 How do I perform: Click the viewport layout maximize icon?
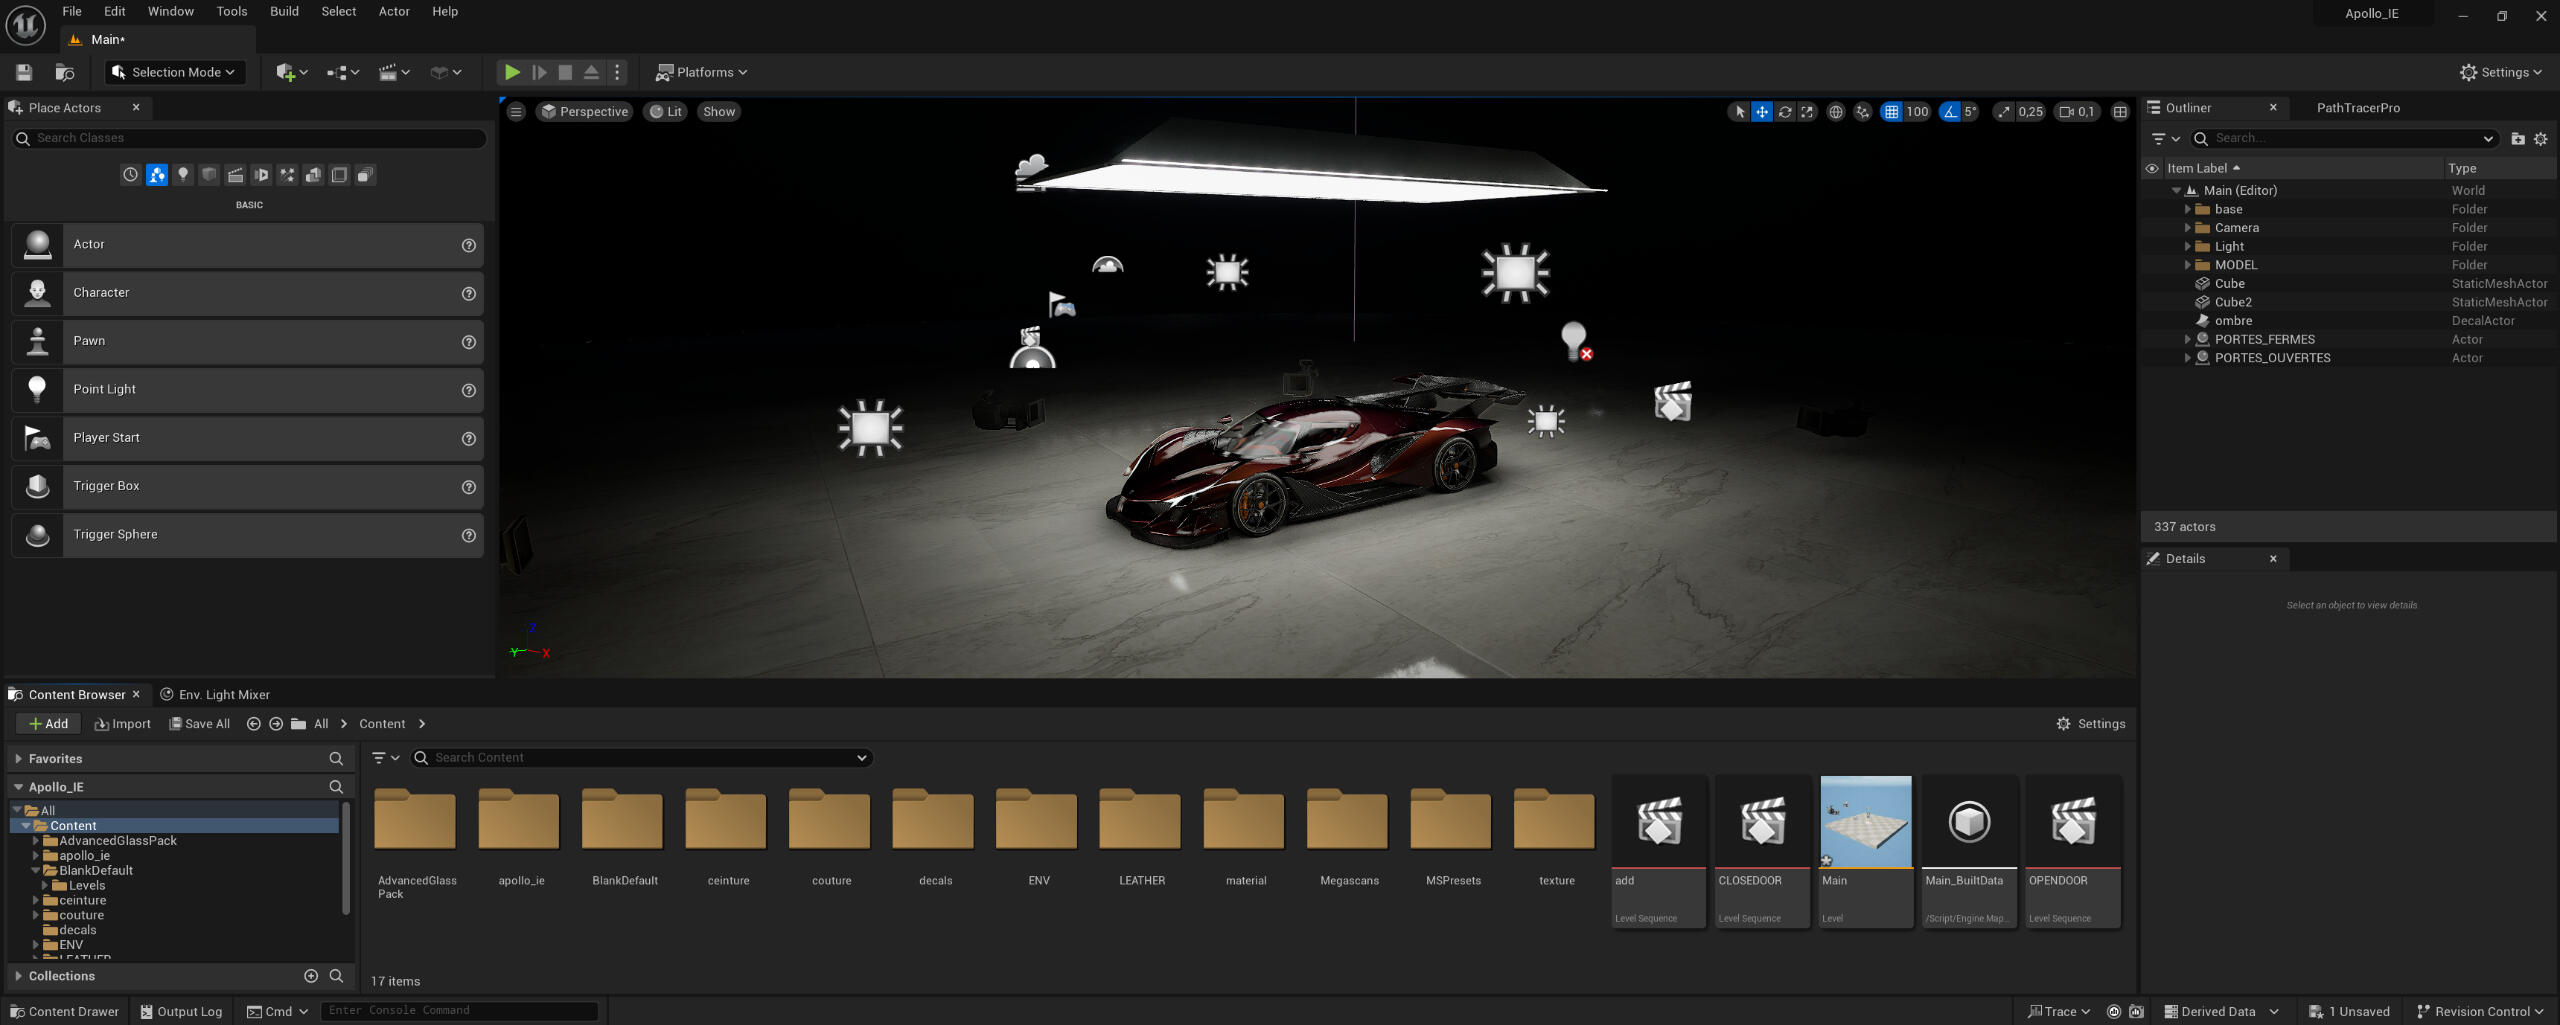pos(2120,112)
